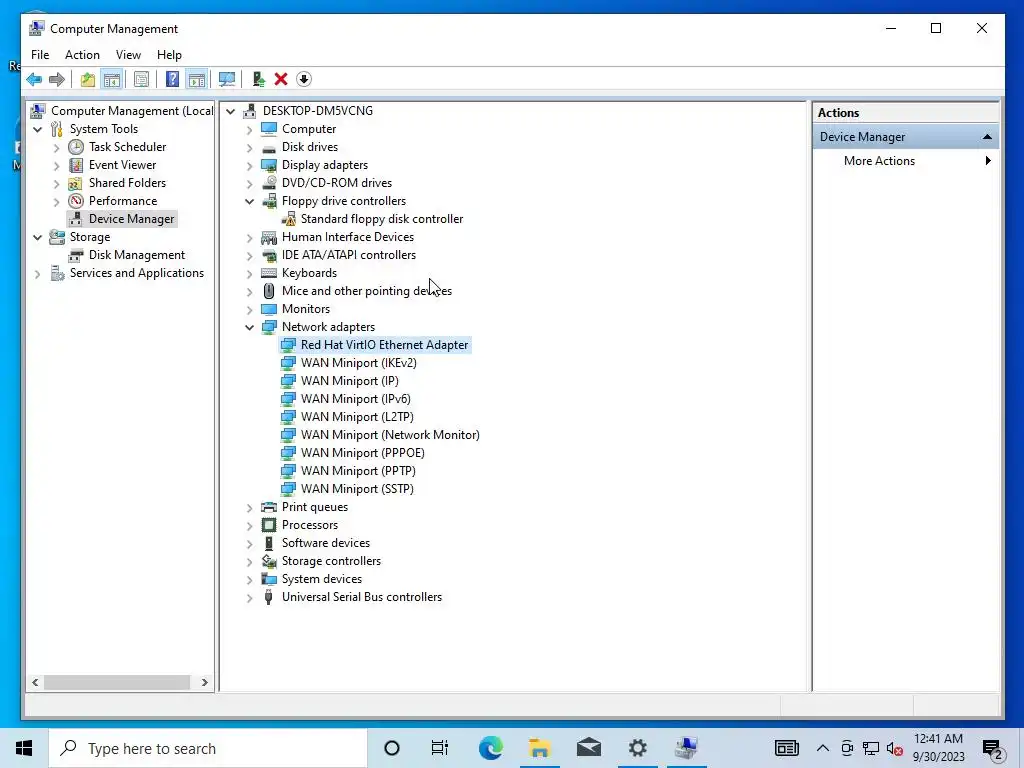Image resolution: width=1024 pixels, height=768 pixels.
Task: Select the Monitors category
Action: [x=306, y=309]
